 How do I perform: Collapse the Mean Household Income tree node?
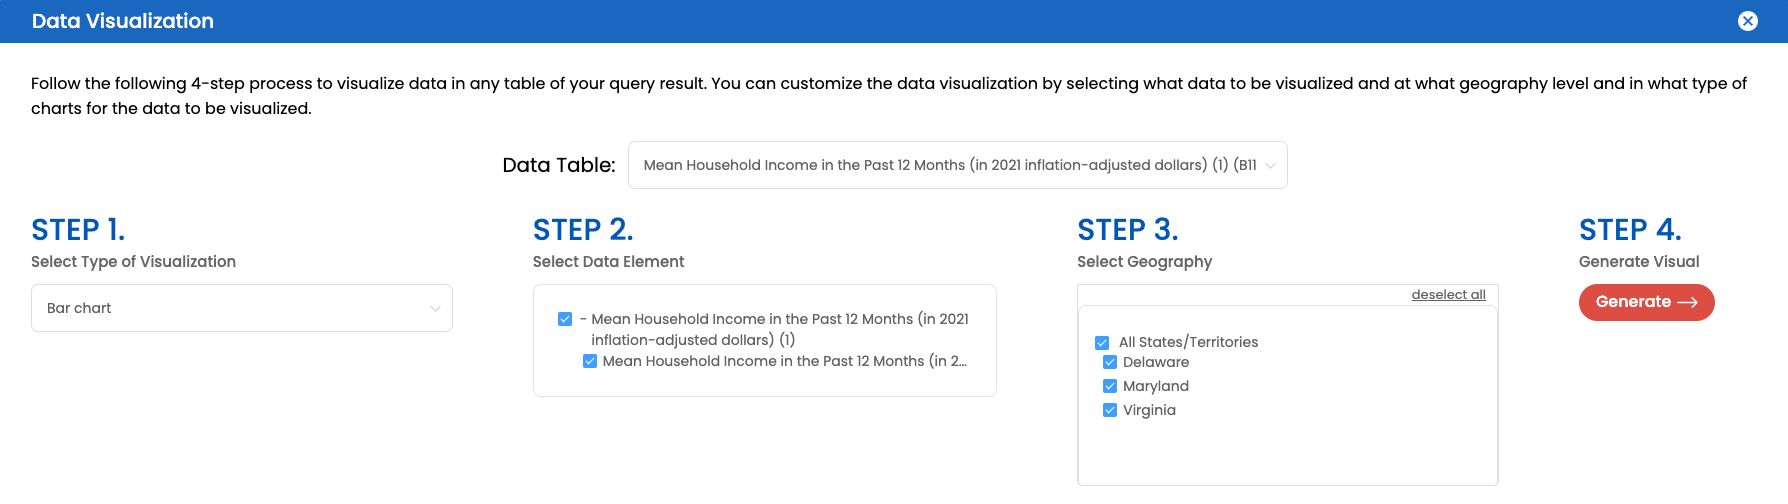click(x=583, y=319)
